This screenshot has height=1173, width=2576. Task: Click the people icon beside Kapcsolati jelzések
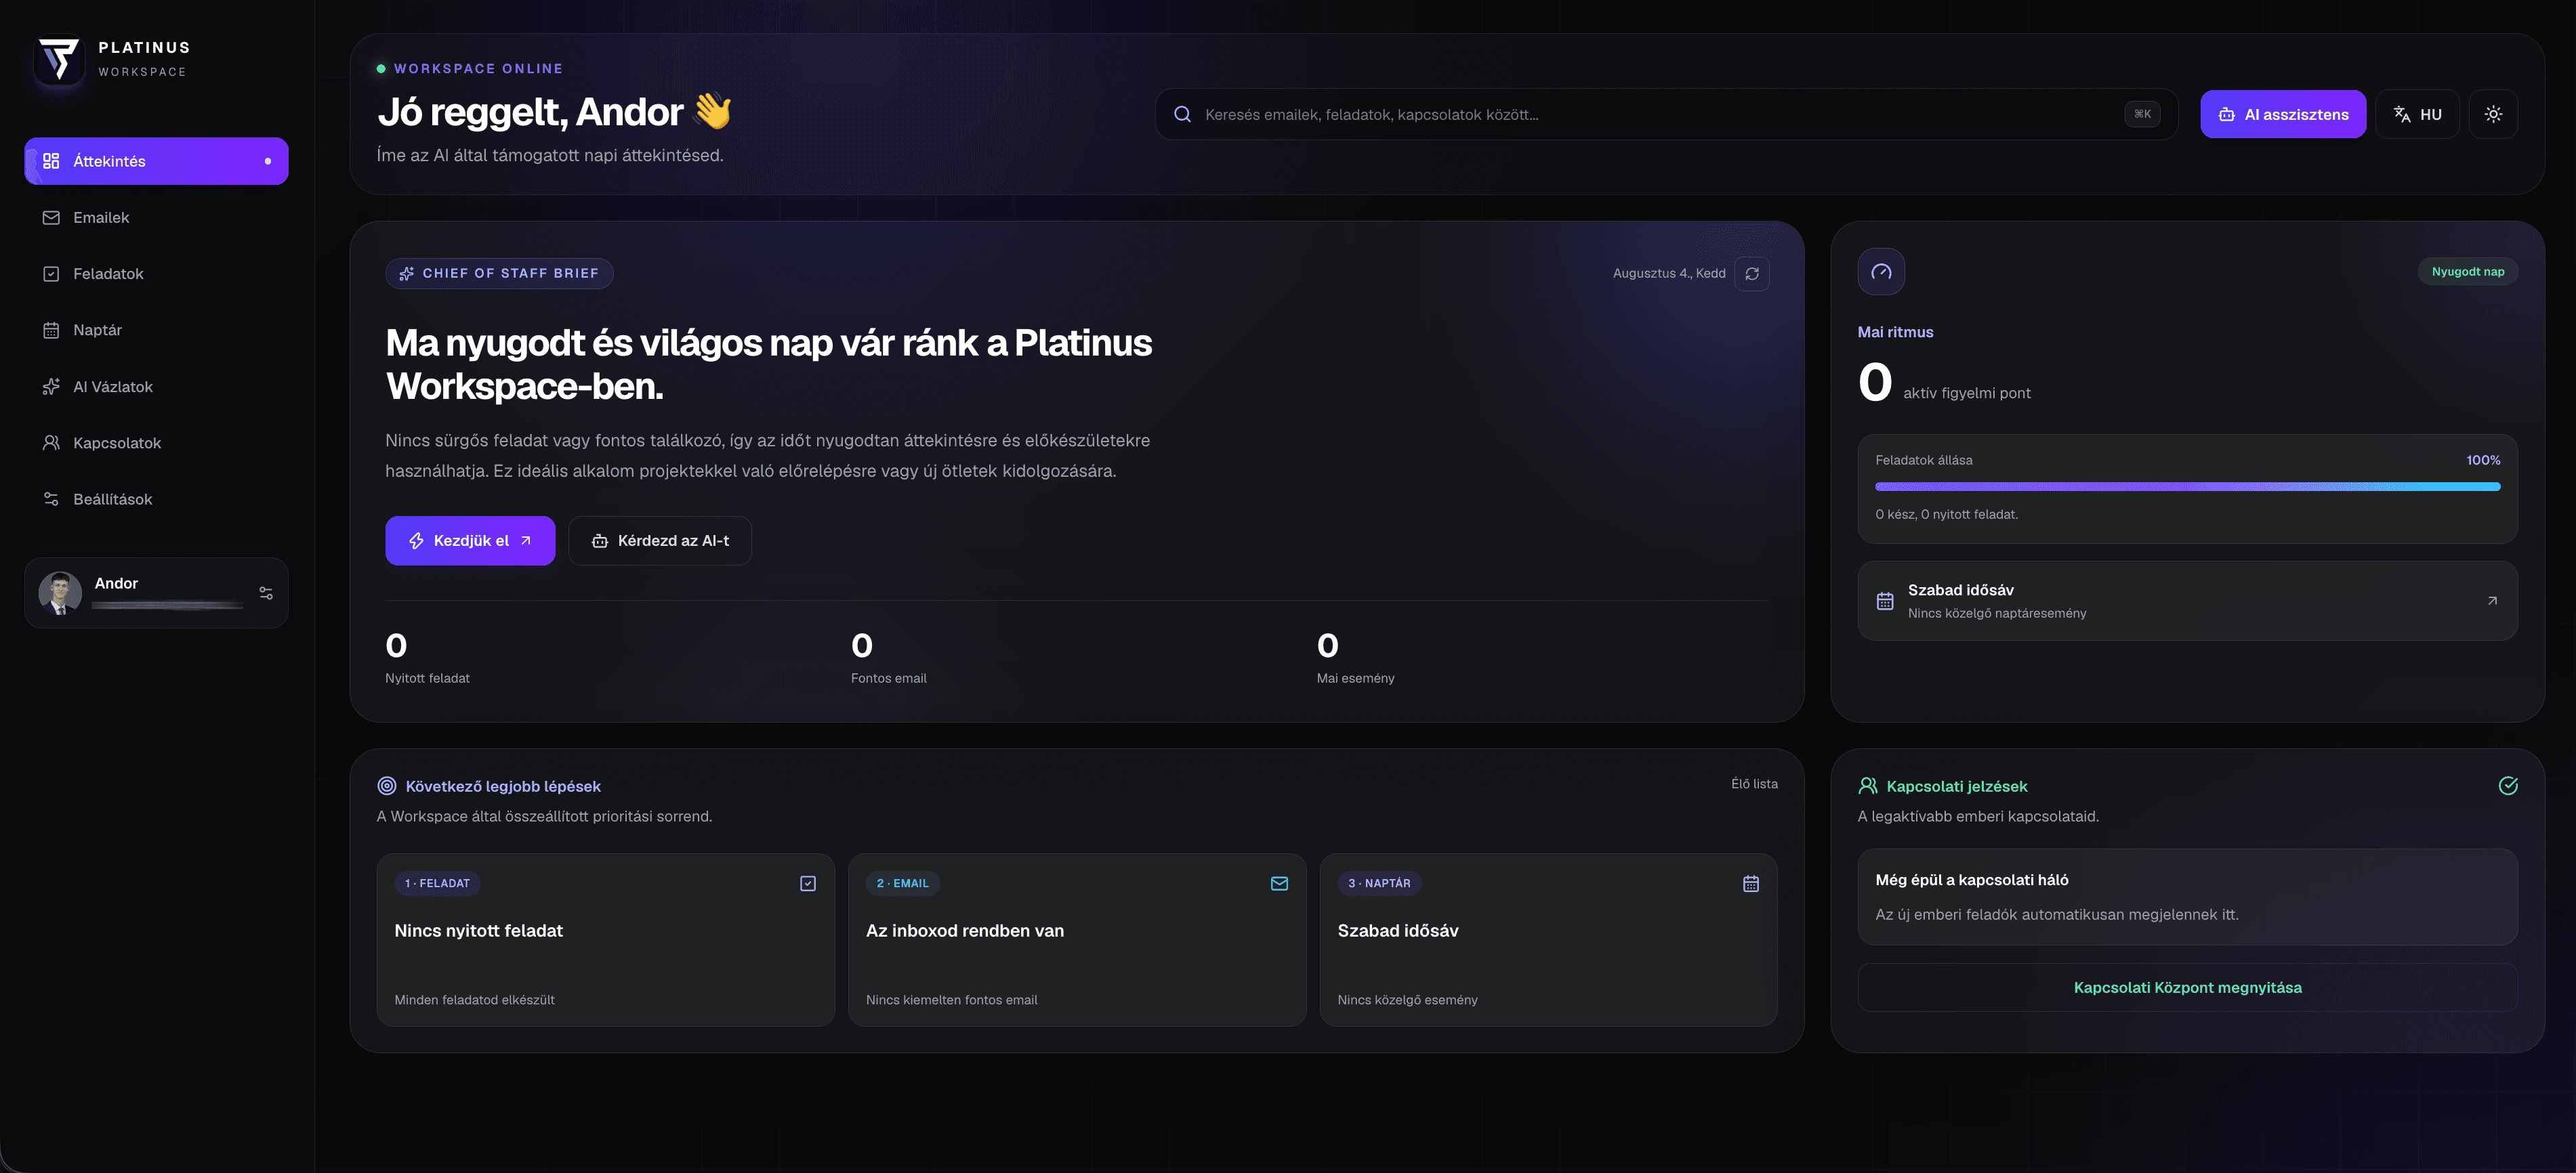point(1868,786)
